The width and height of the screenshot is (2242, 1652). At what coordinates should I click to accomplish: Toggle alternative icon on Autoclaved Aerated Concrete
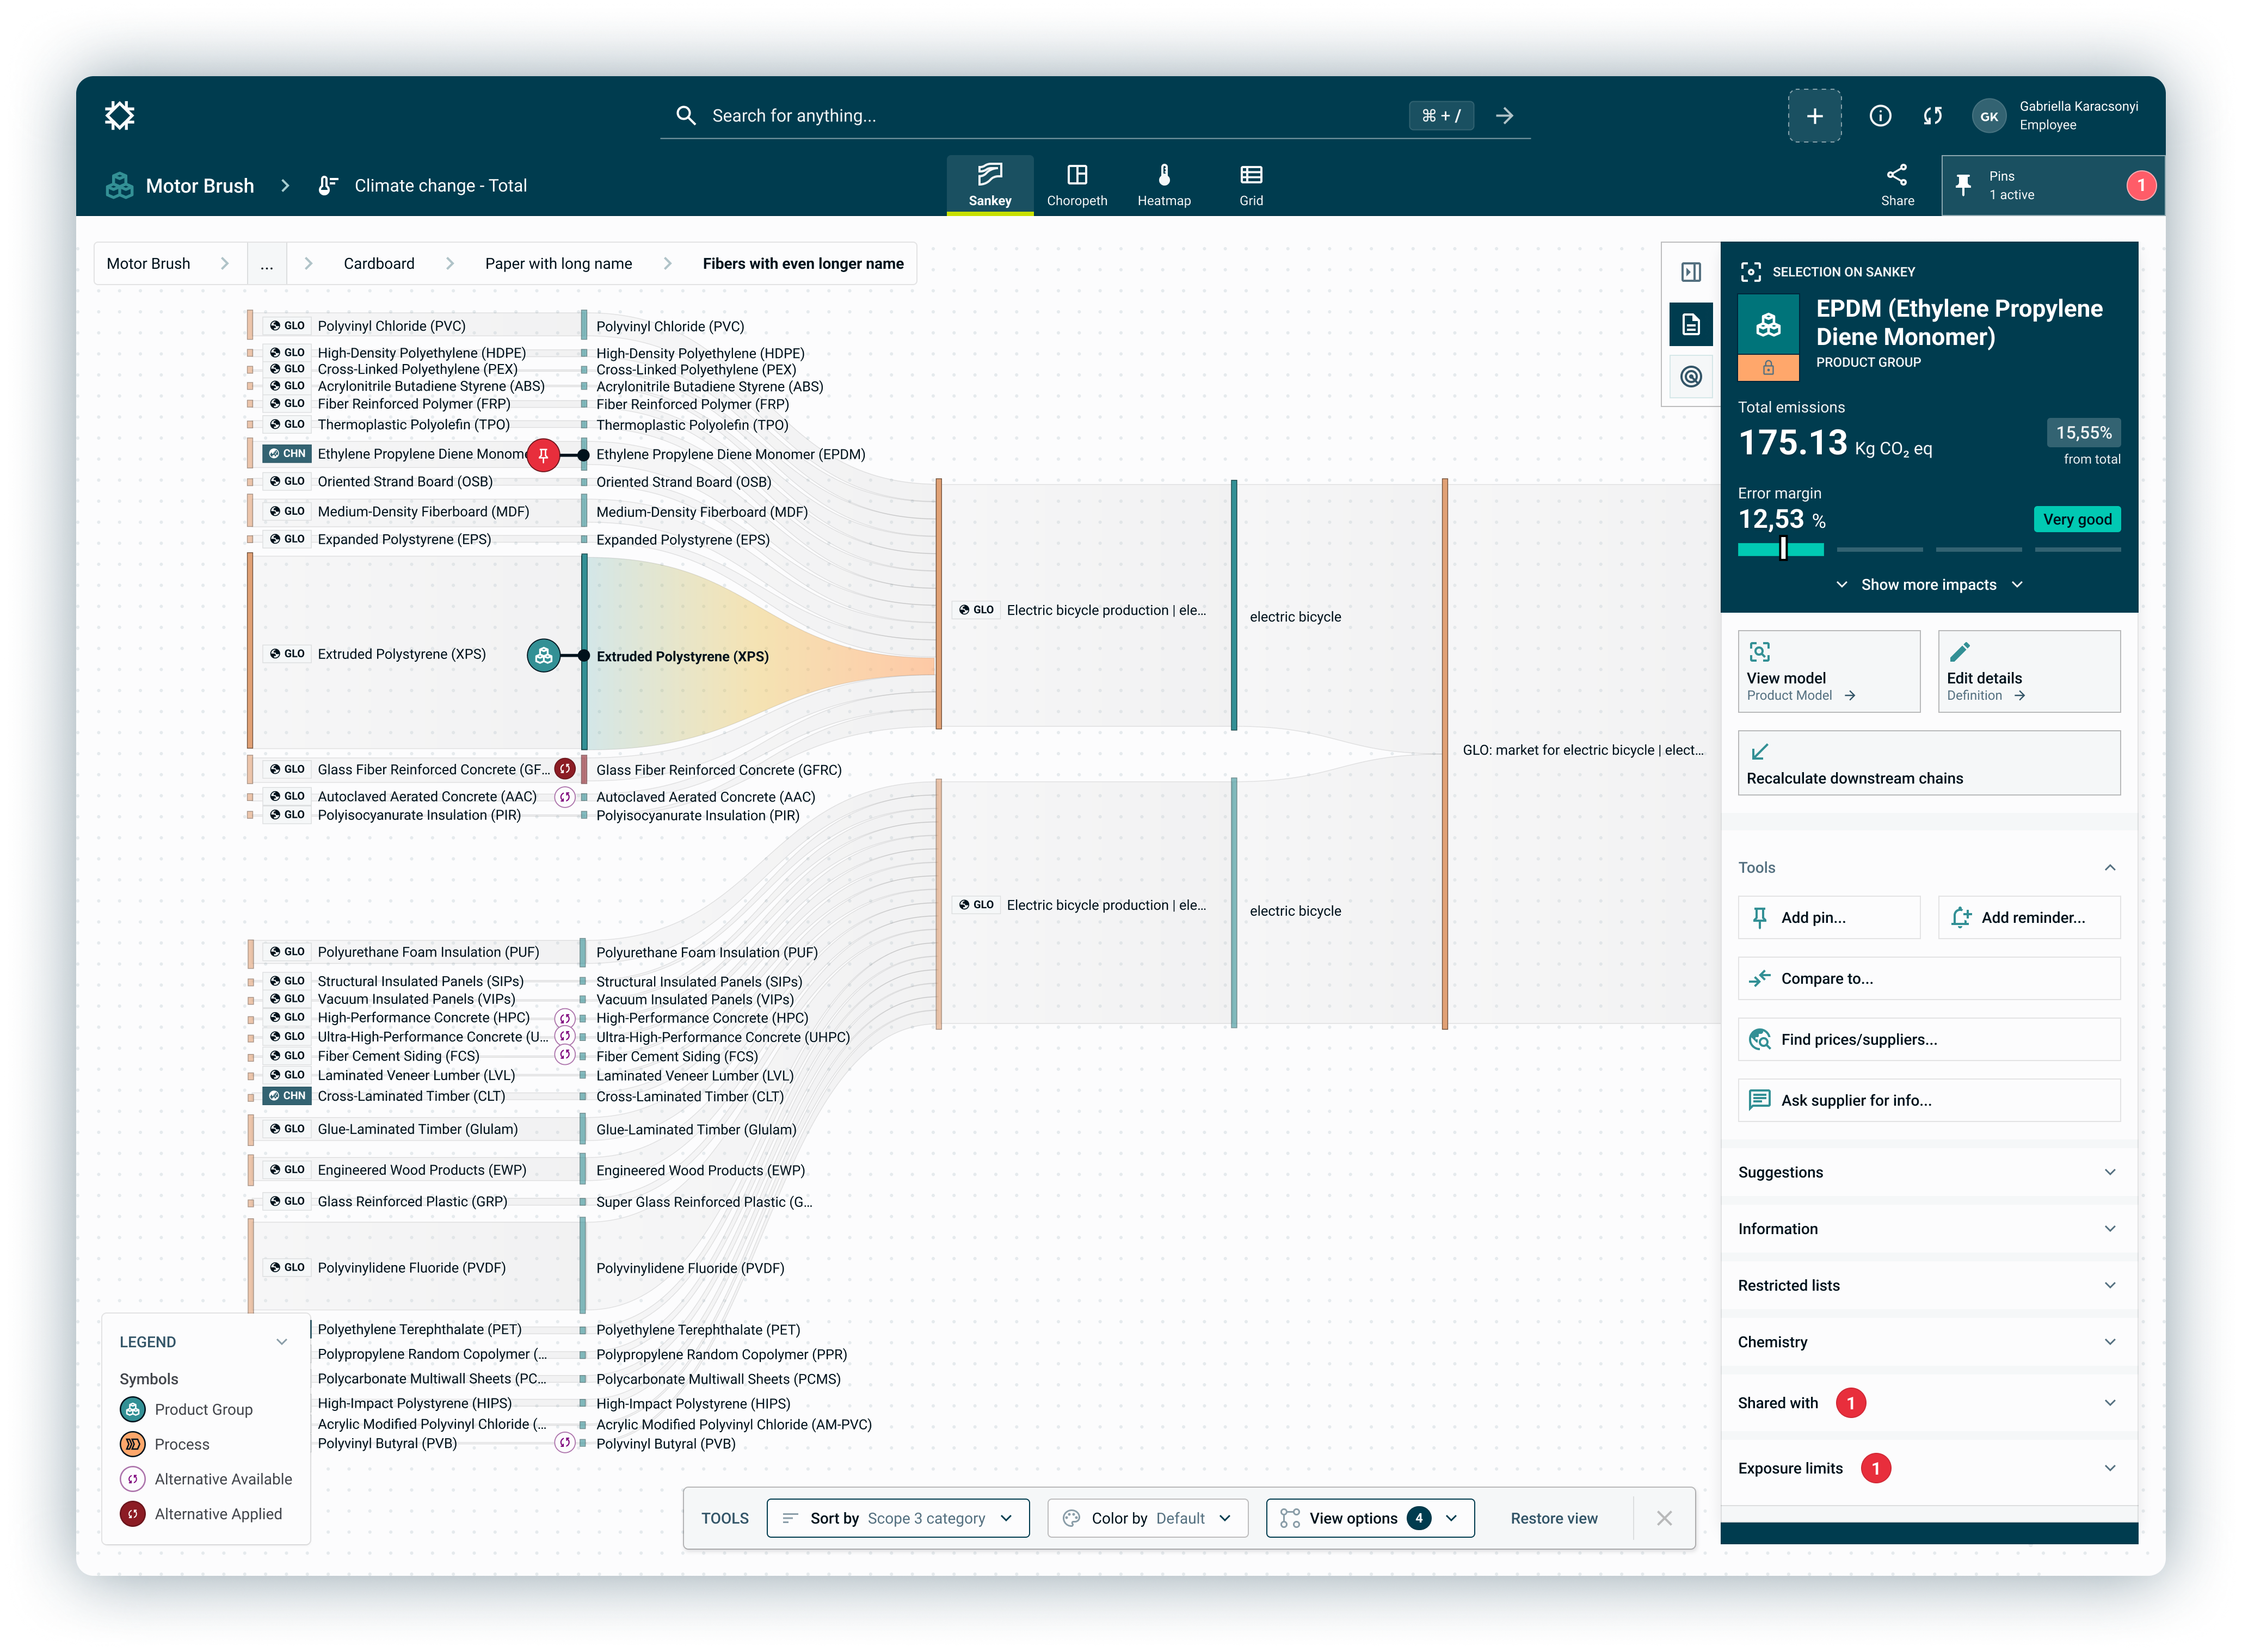coord(565,797)
